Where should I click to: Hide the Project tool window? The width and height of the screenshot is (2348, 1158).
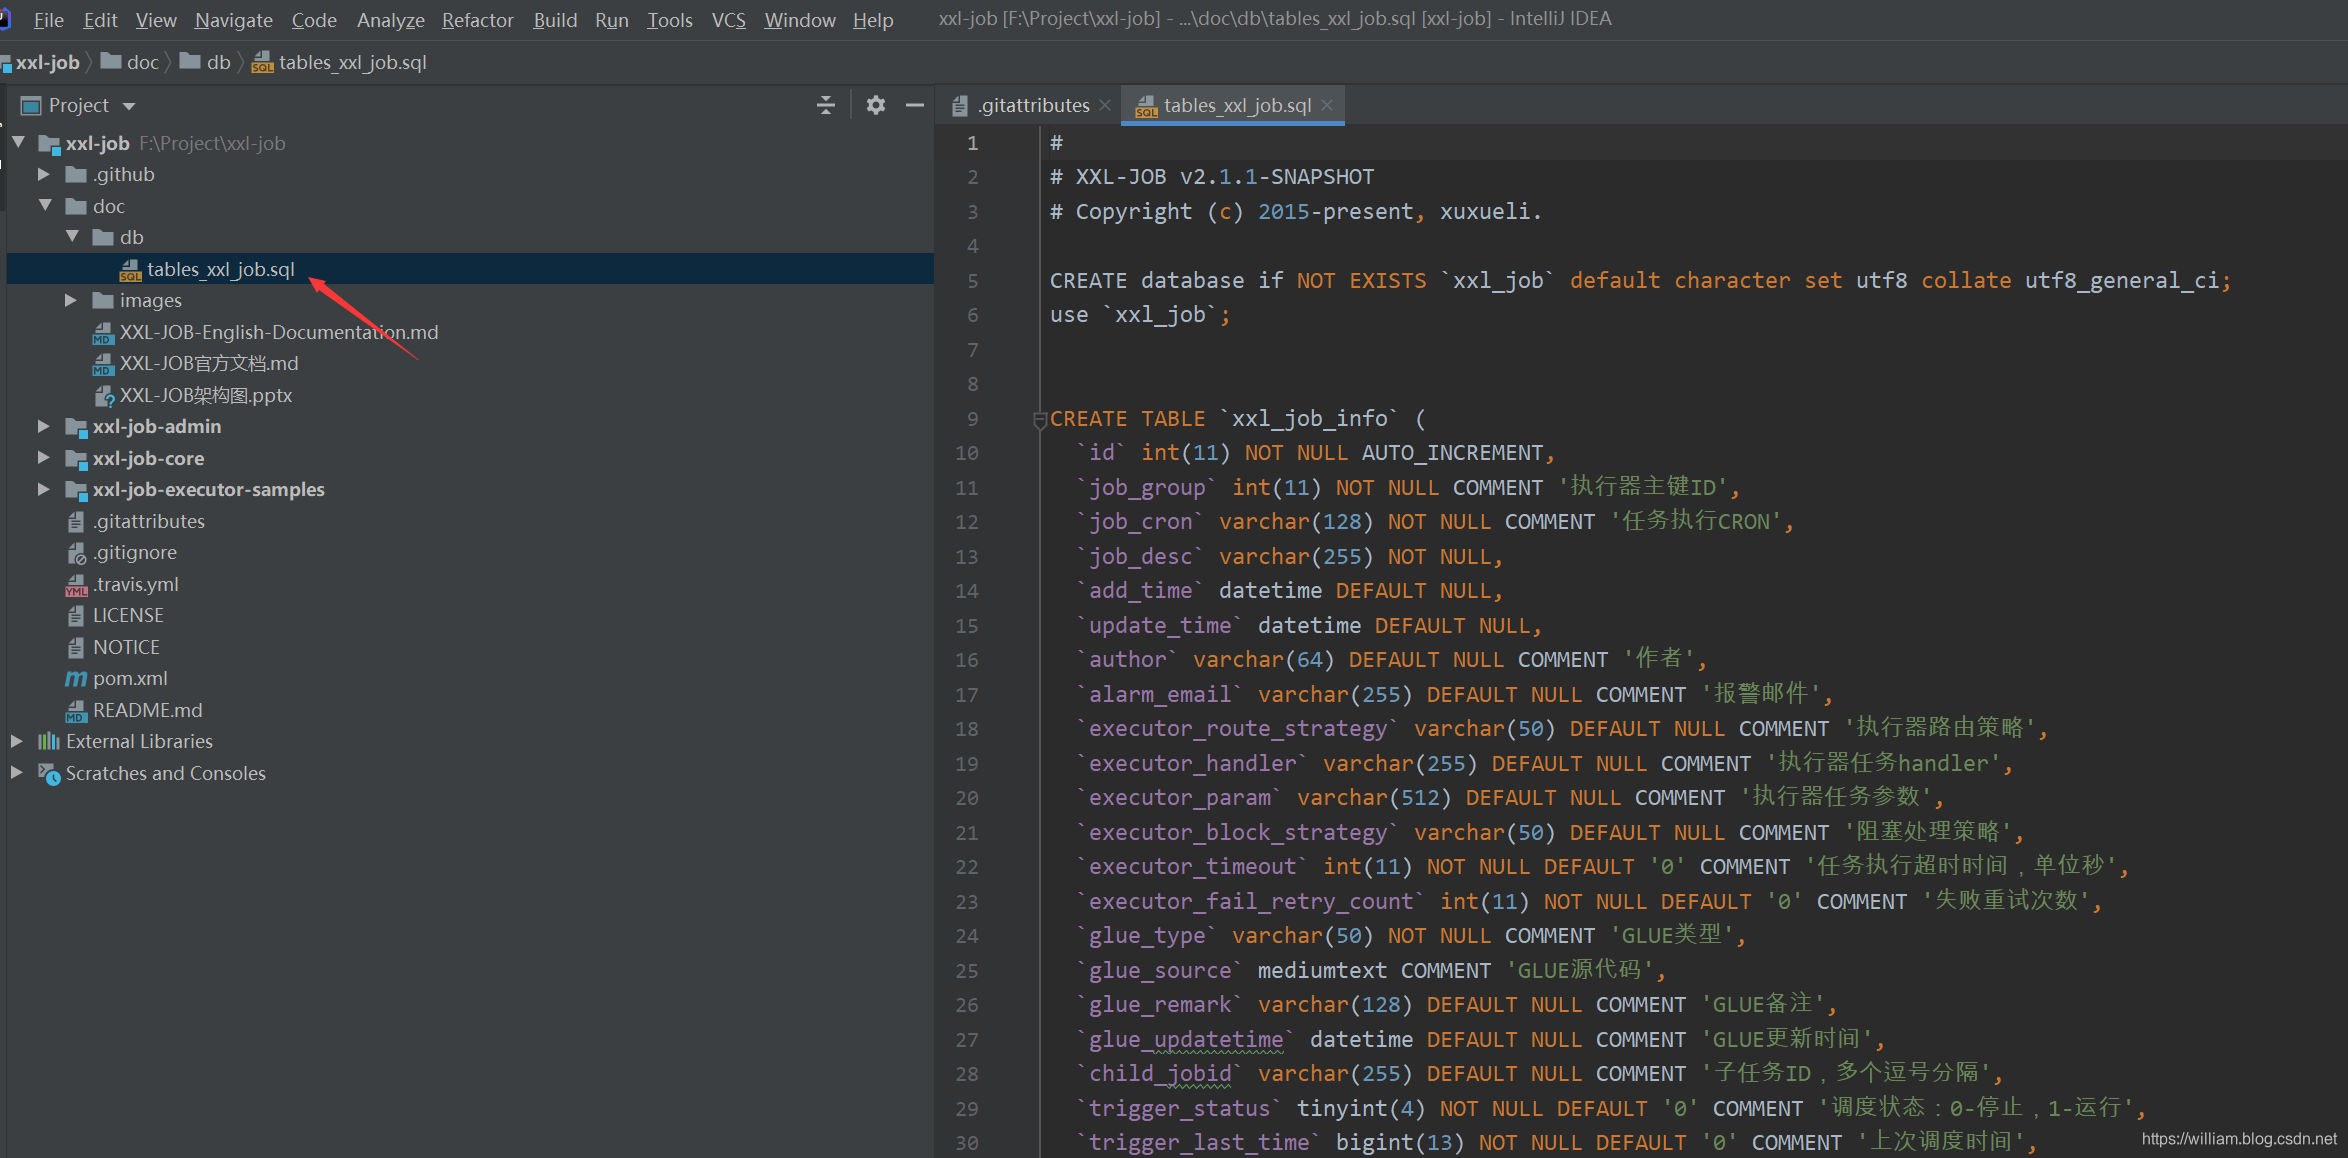point(914,105)
